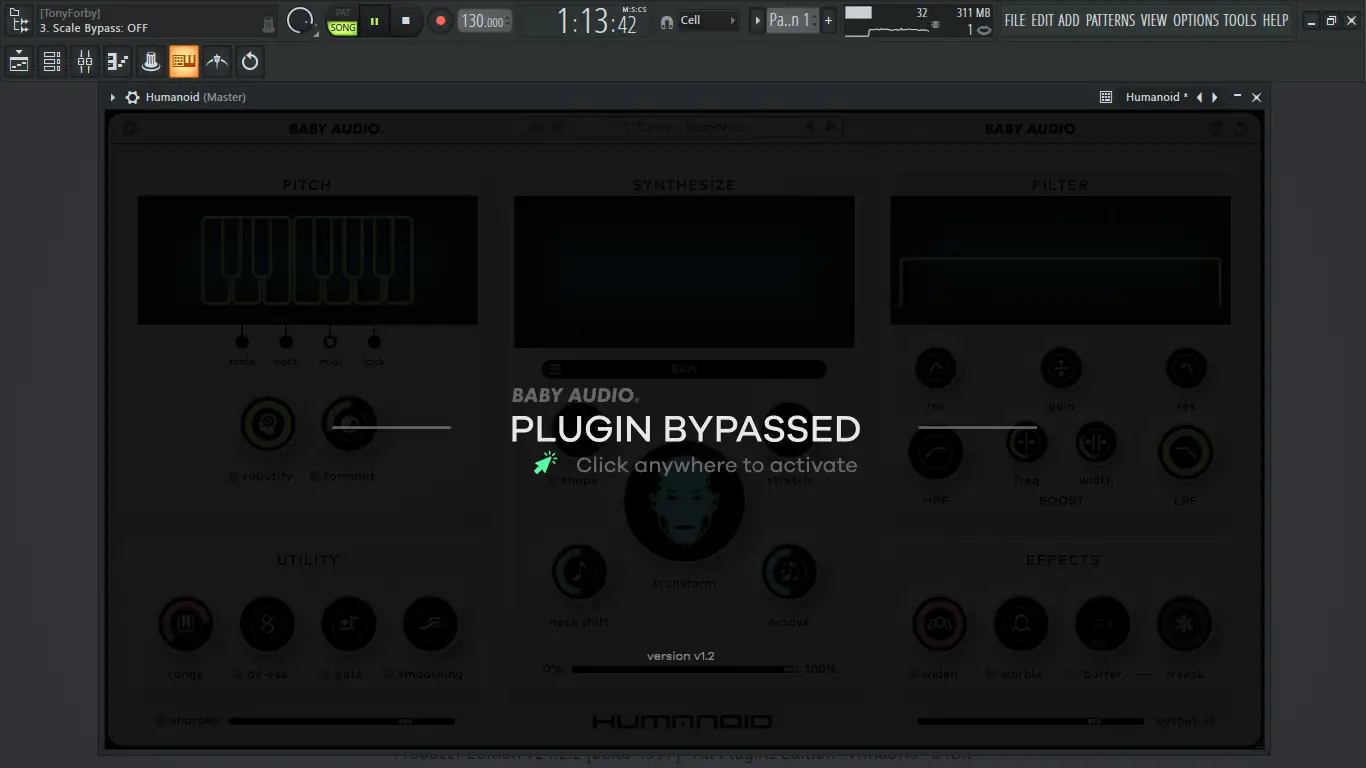Click the stacked list rows toolbar icon
Viewport: 1366px width, 768px height.
click(x=52, y=62)
